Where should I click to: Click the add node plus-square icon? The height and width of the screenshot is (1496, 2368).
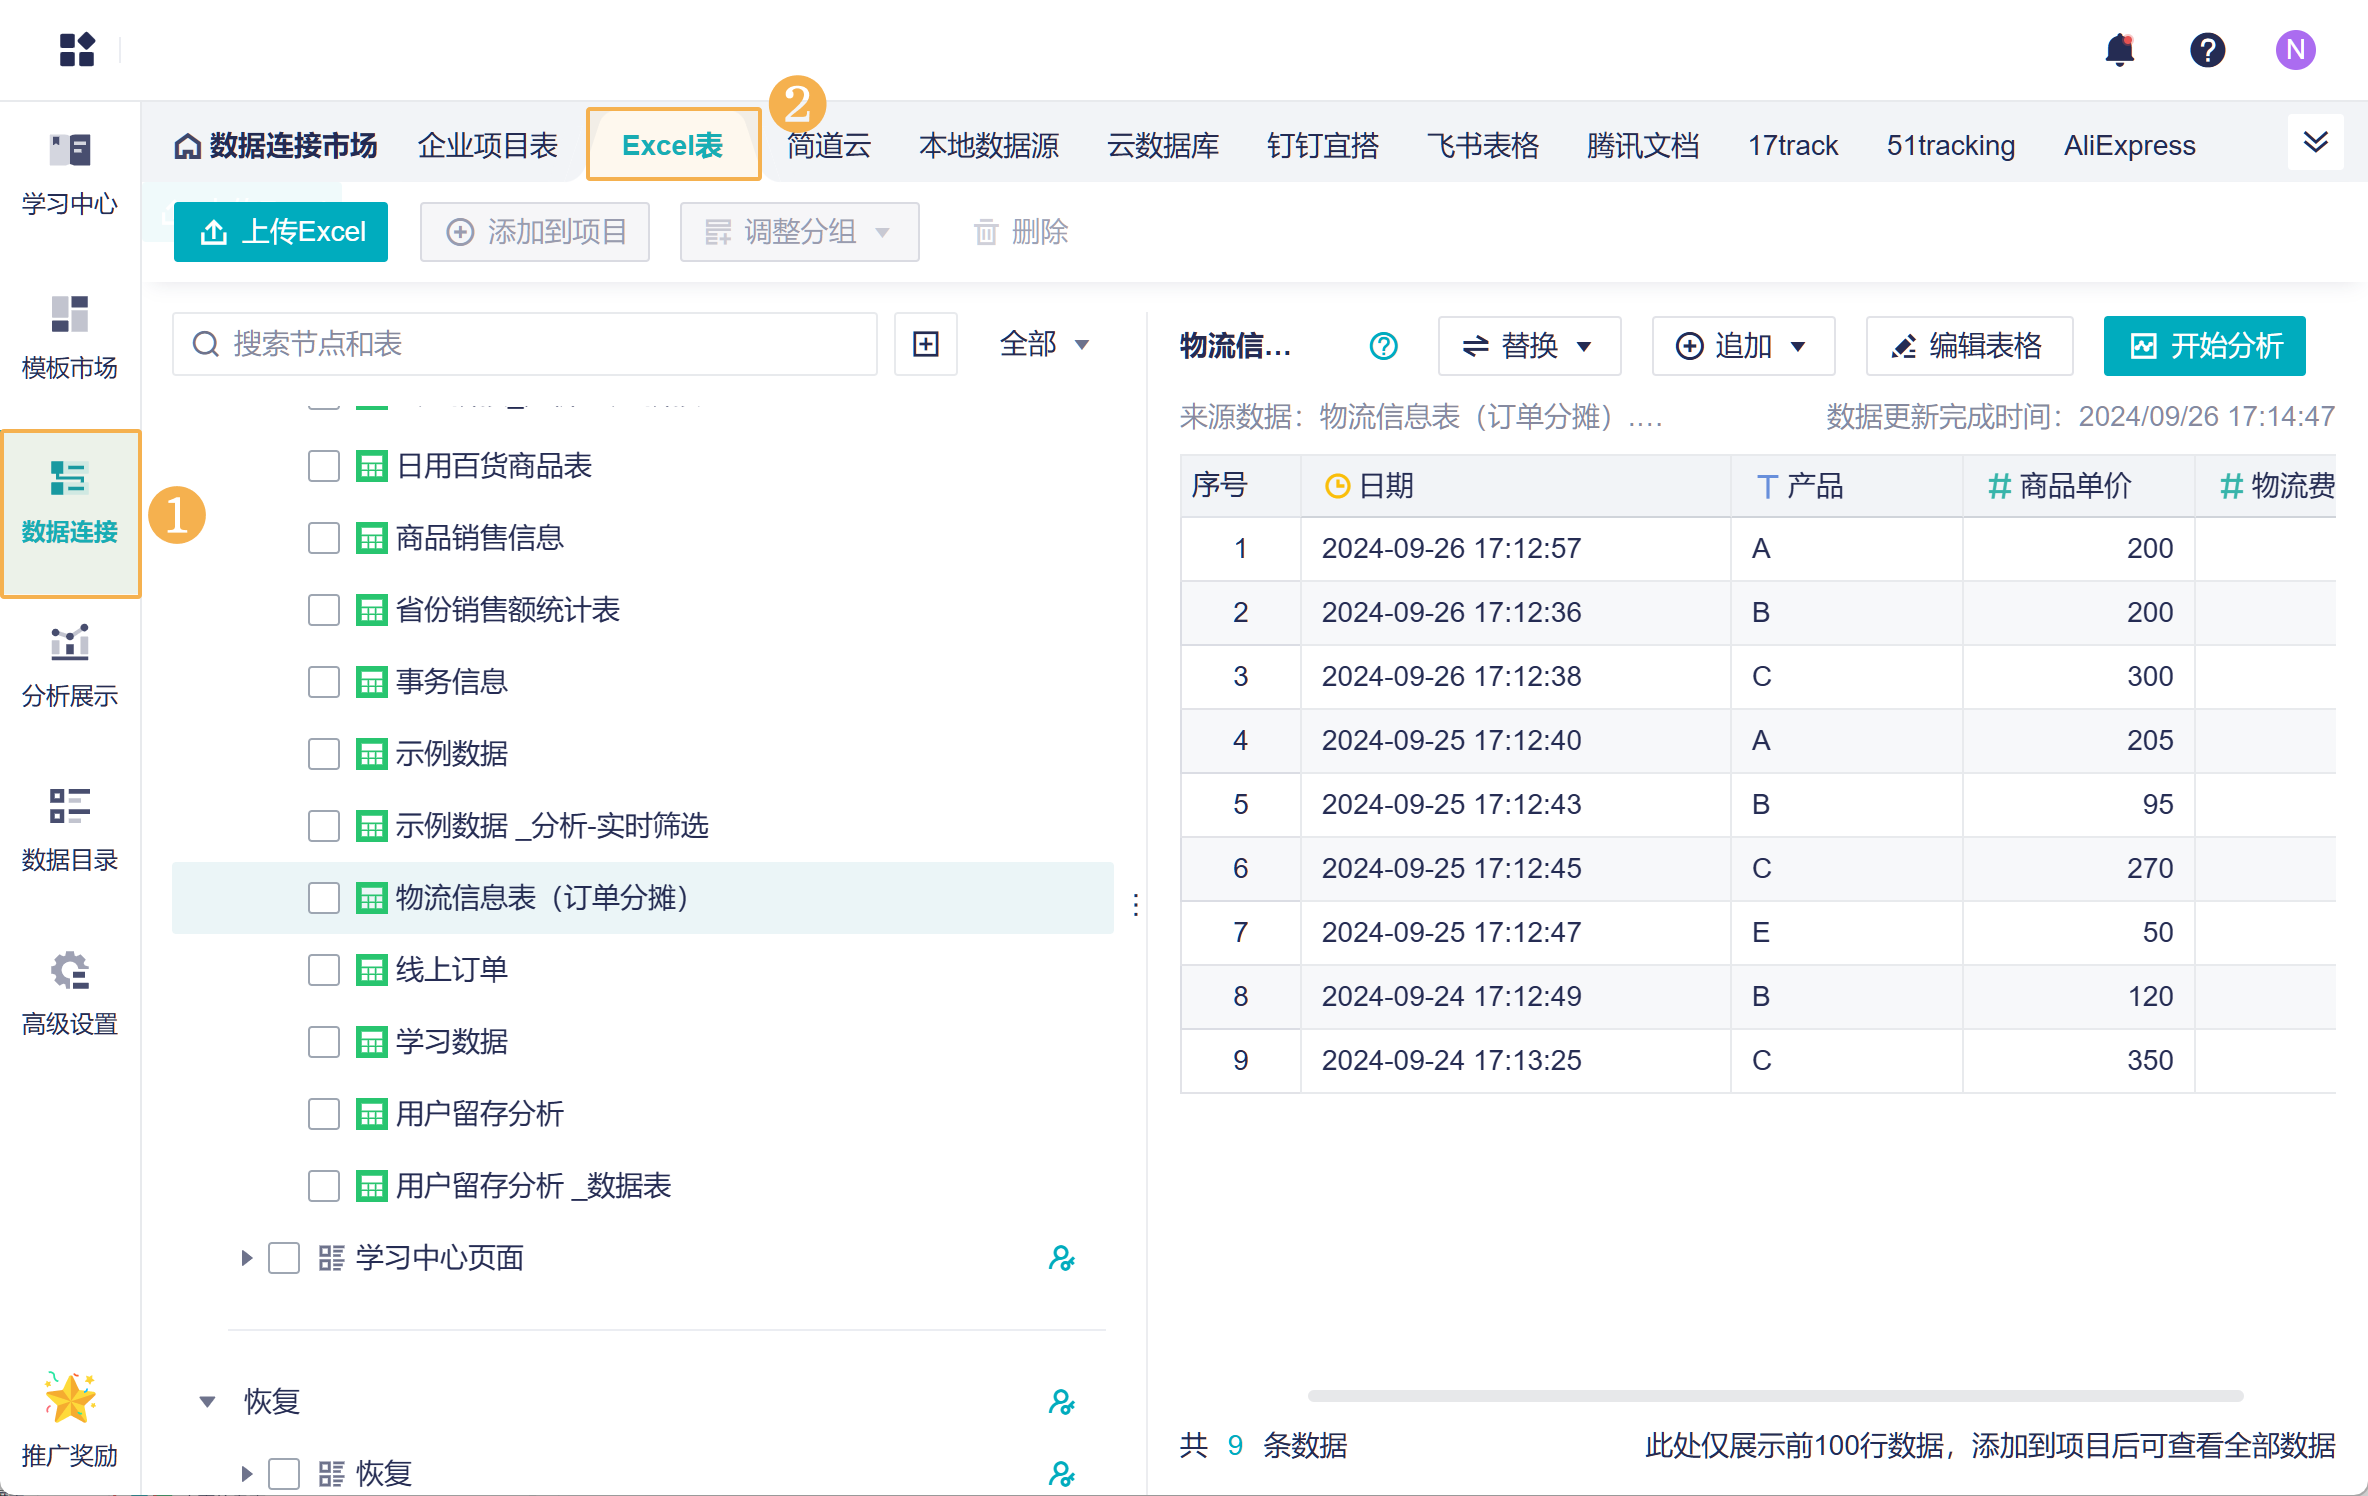coord(926,344)
